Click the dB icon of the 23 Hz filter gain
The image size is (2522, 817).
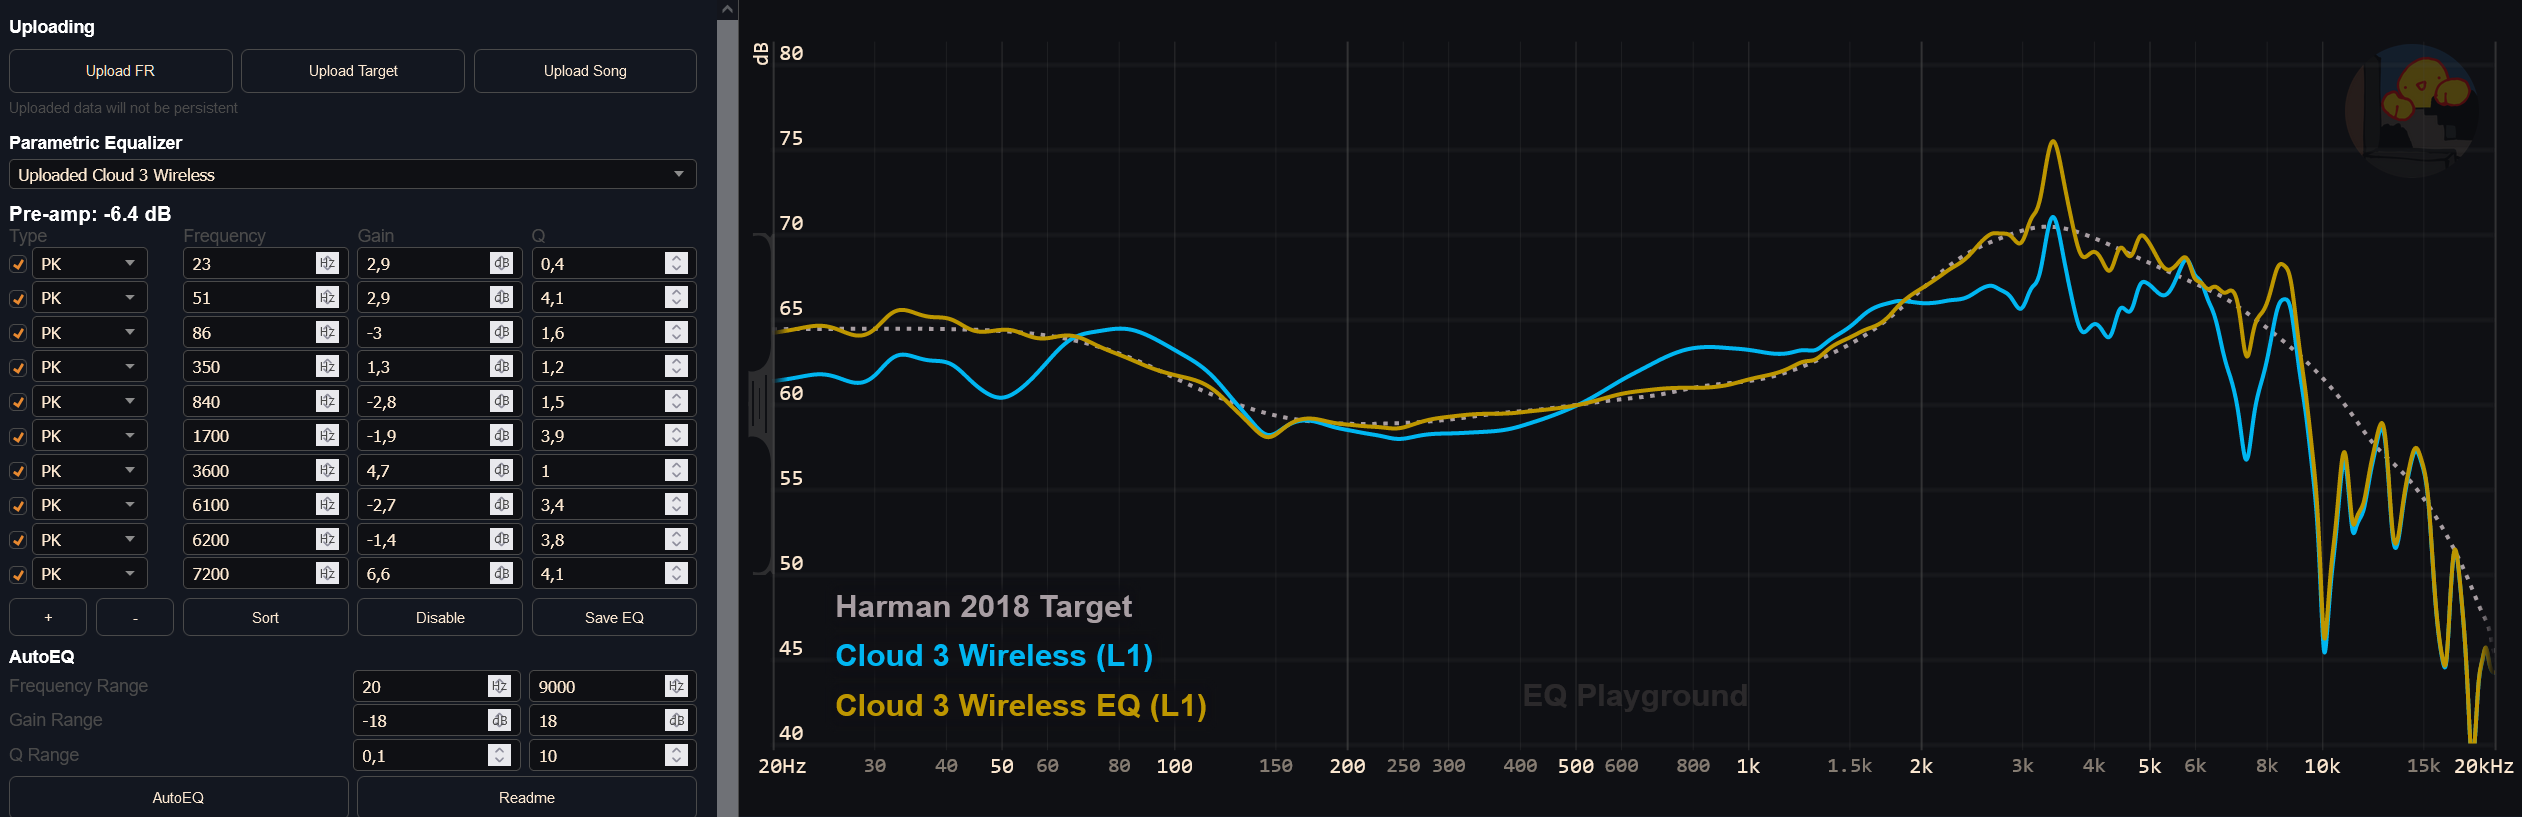tap(502, 263)
